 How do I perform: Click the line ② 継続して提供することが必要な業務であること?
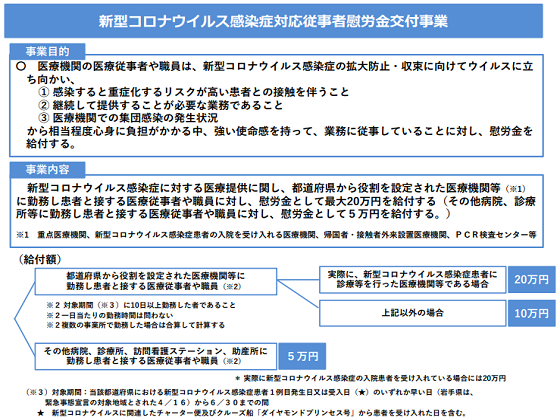tap(160, 105)
